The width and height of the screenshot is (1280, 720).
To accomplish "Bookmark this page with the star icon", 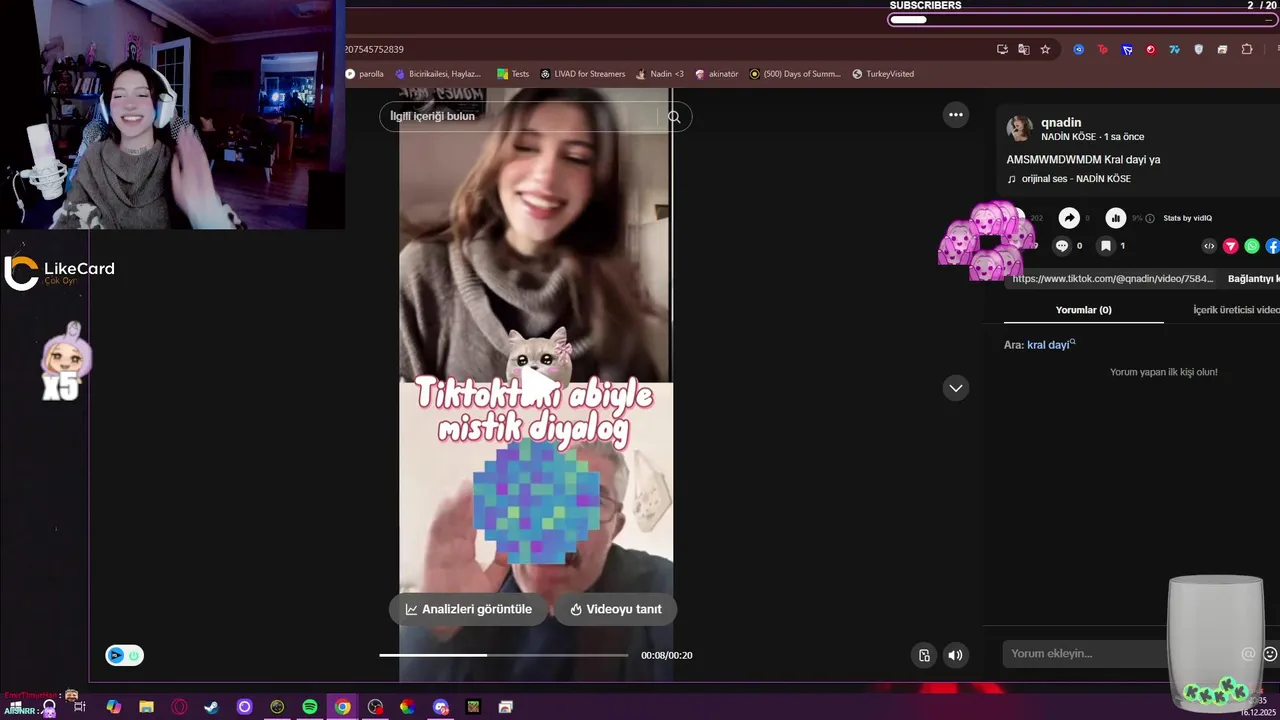I will 1045,49.
